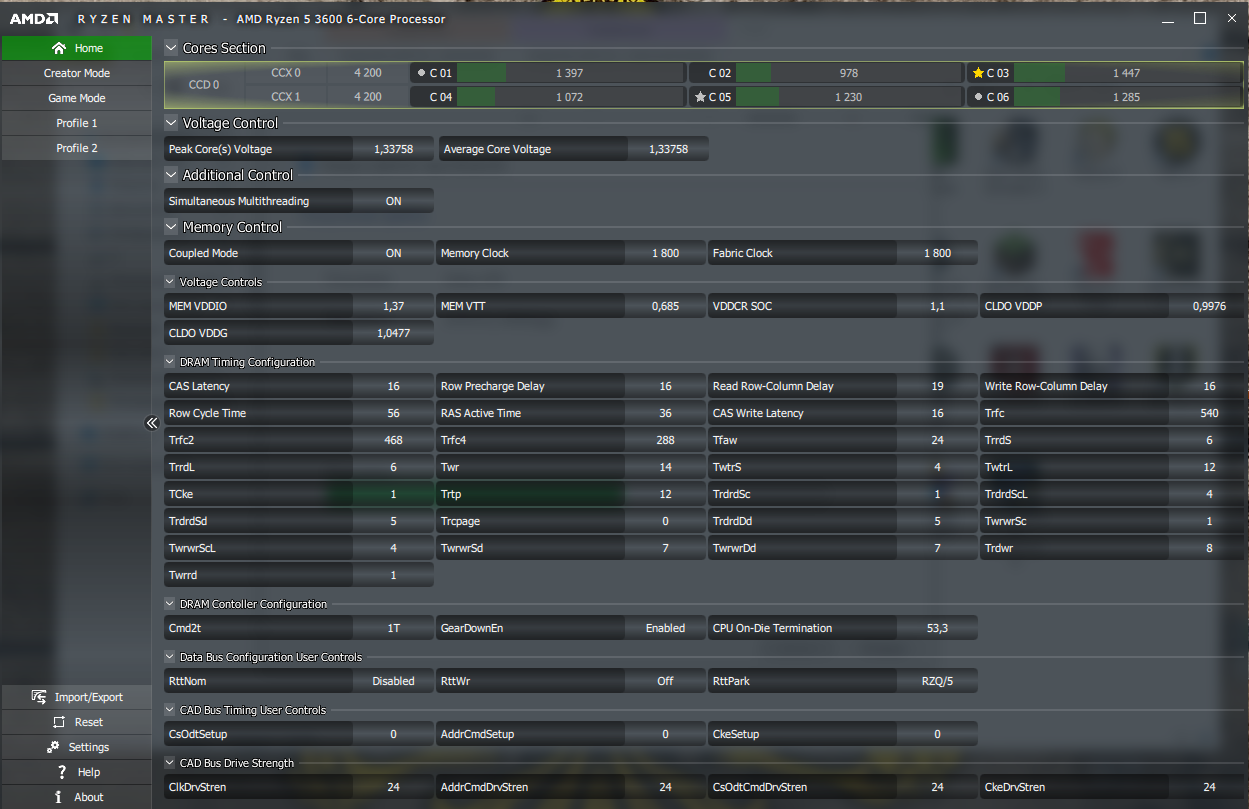This screenshot has height=809, width=1249.
Task: Collapse the Voltage Controls subsection
Action: (x=169, y=282)
